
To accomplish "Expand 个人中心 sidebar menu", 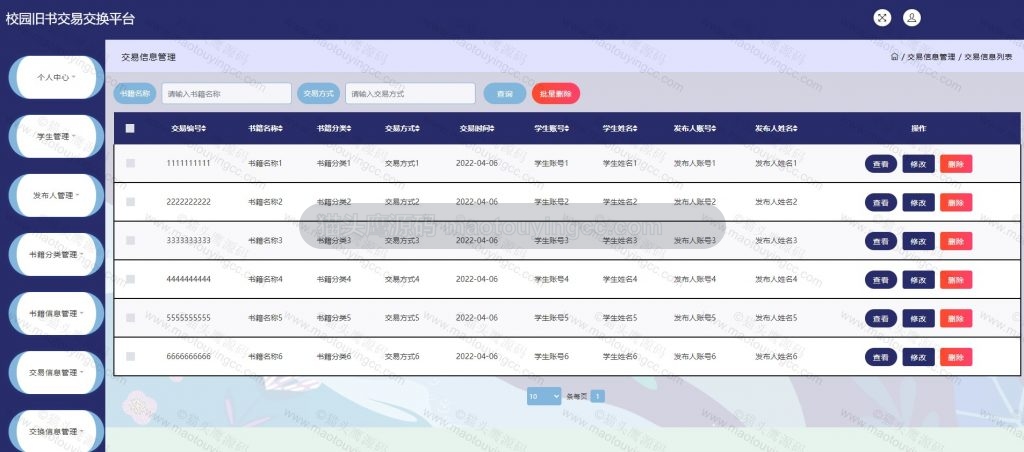I will pos(56,77).
